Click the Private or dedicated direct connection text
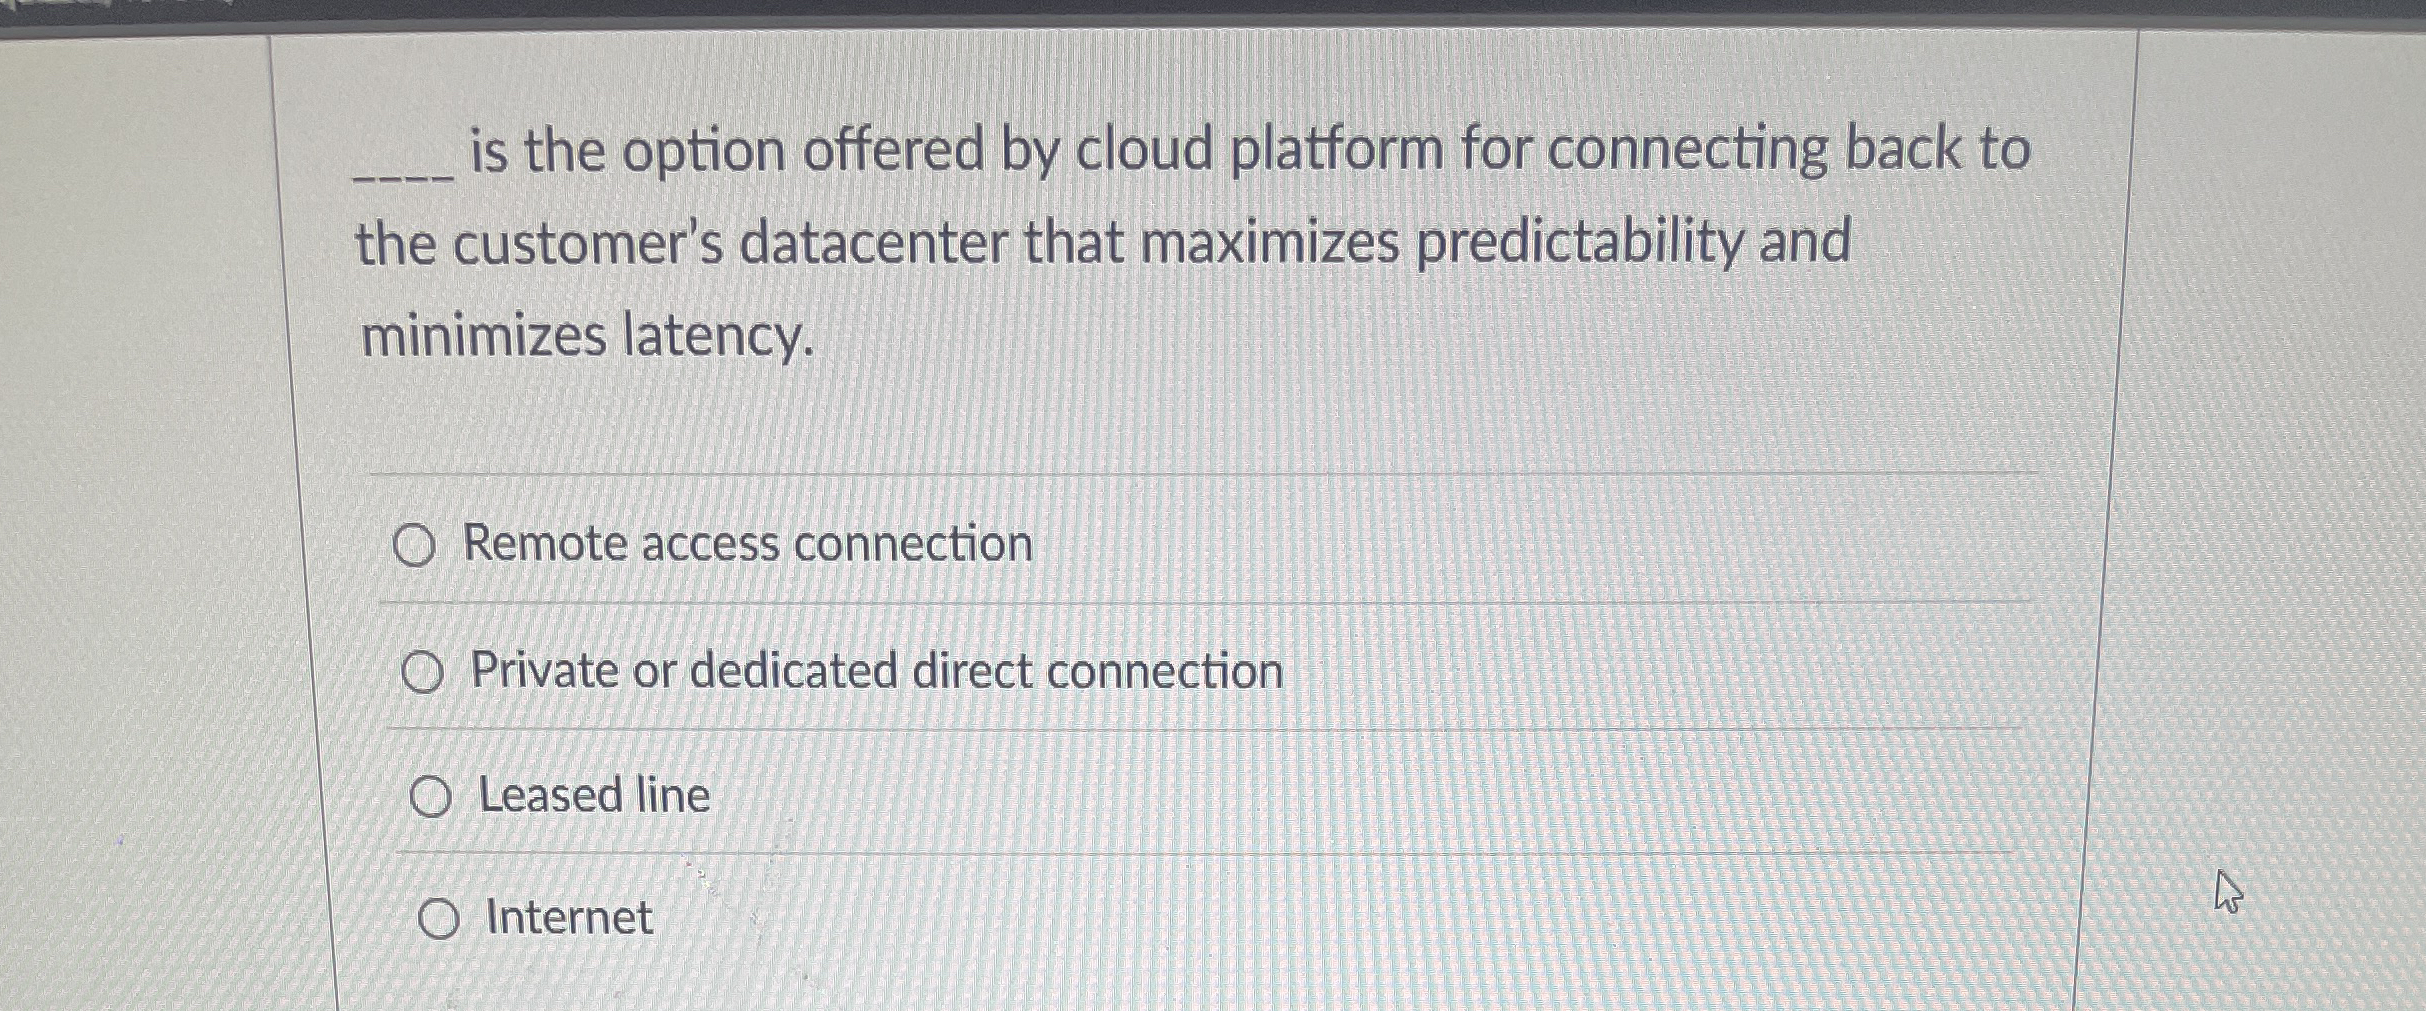The image size is (2426, 1011). 877,669
